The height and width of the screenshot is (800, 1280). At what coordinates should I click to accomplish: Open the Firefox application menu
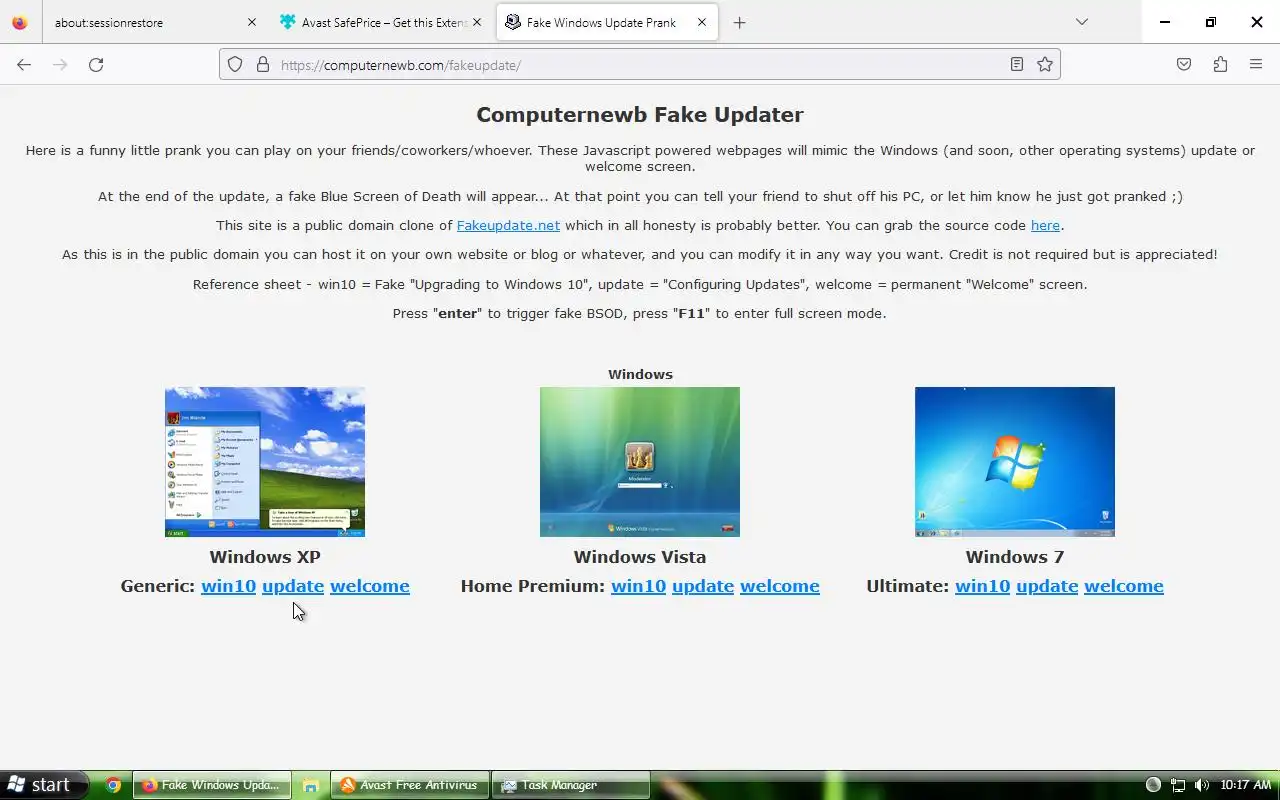pos(1256,65)
